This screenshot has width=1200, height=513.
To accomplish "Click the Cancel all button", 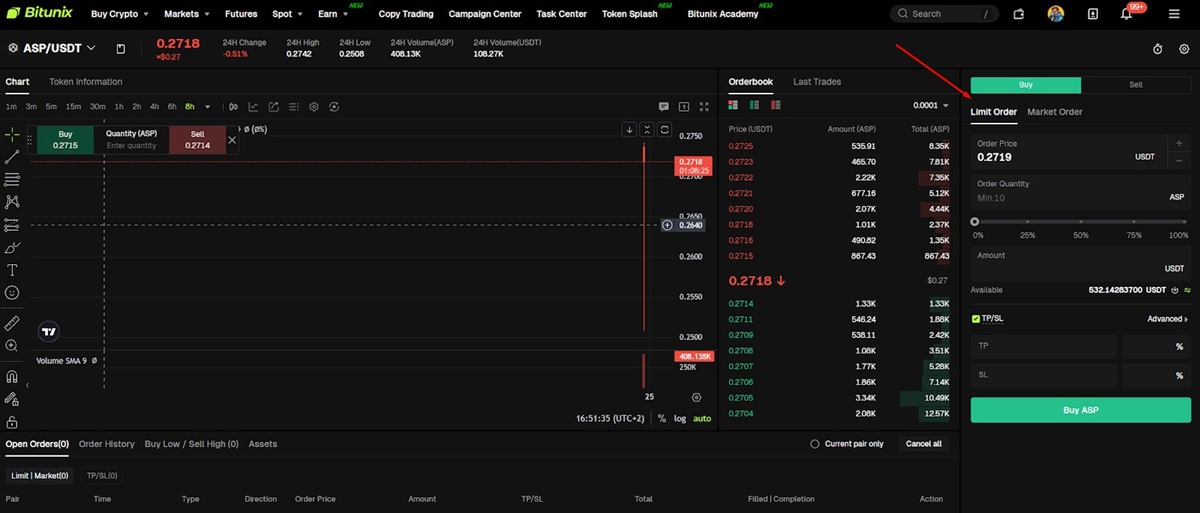I will tap(923, 444).
